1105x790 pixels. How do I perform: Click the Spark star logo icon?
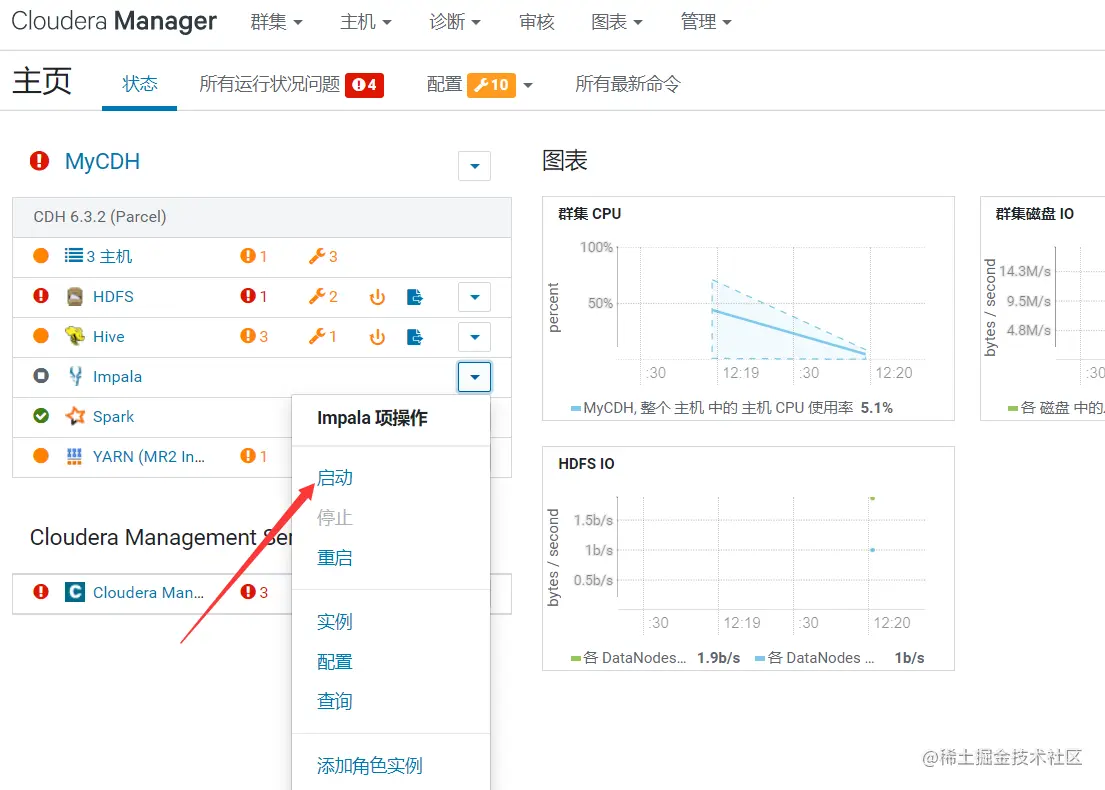click(75, 416)
